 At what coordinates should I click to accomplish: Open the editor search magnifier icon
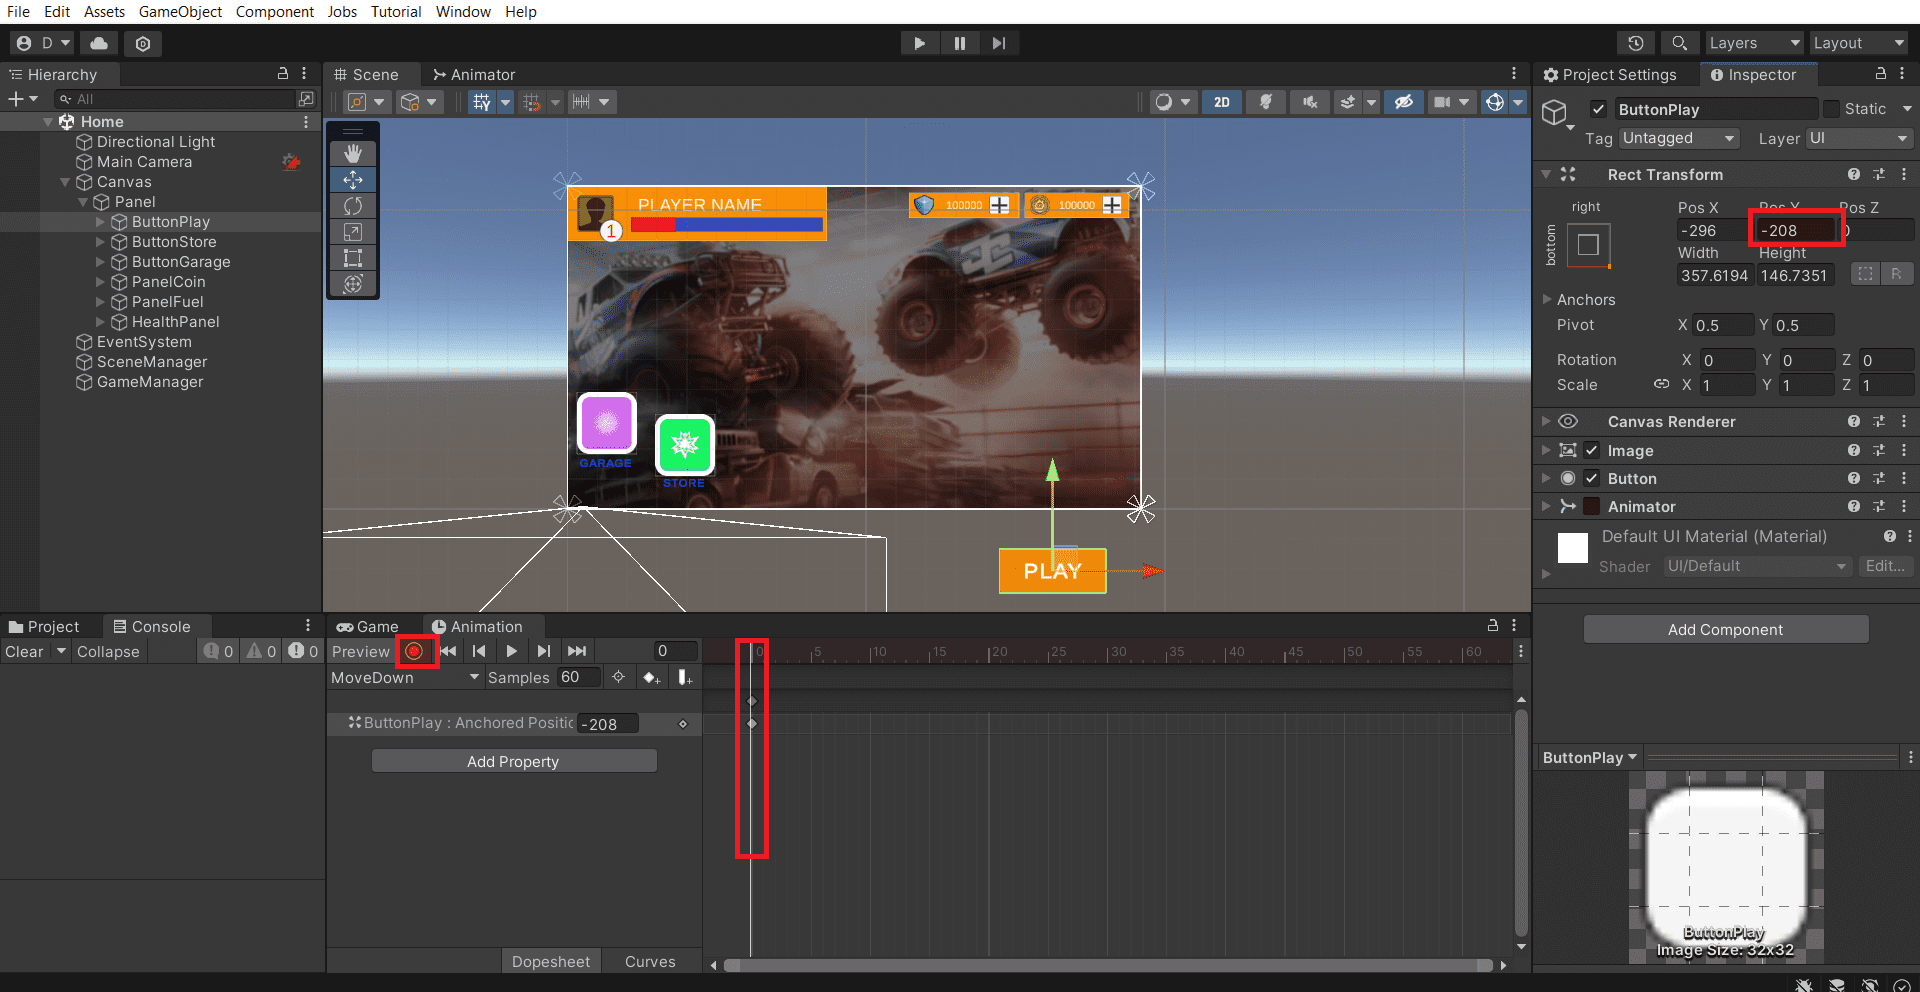[x=1679, y=43]
